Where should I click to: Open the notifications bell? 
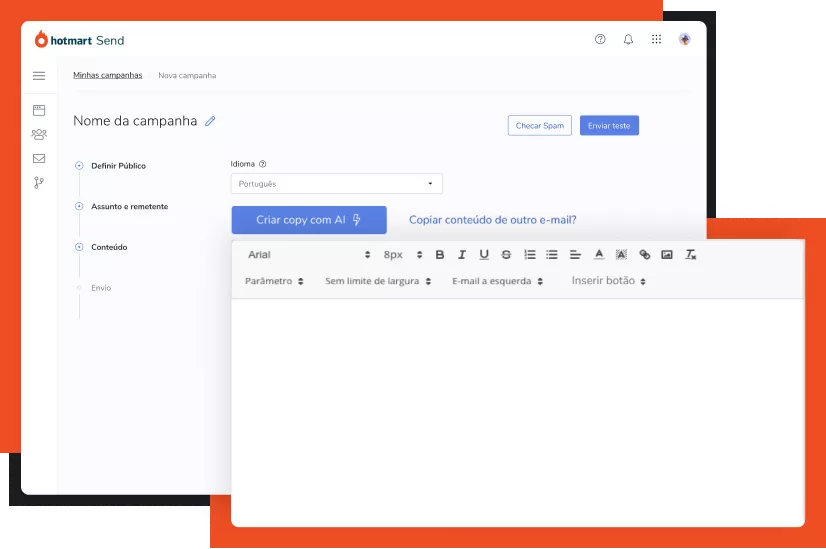[x=628, y=40]
